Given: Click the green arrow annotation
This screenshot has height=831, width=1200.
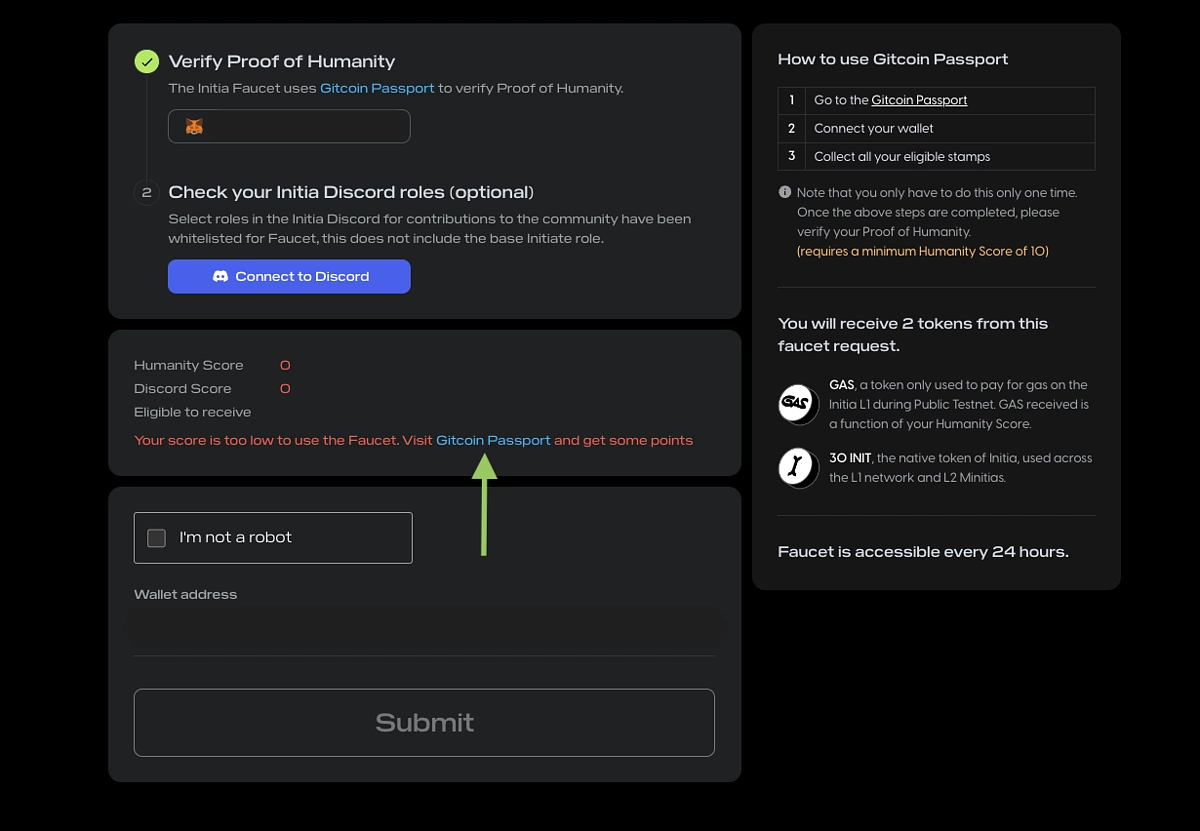Looking at the screenshot, I should pos(484,505).
